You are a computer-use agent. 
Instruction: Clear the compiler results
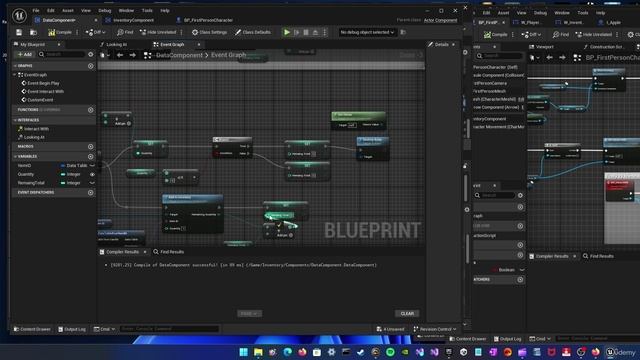click(407, 313)
